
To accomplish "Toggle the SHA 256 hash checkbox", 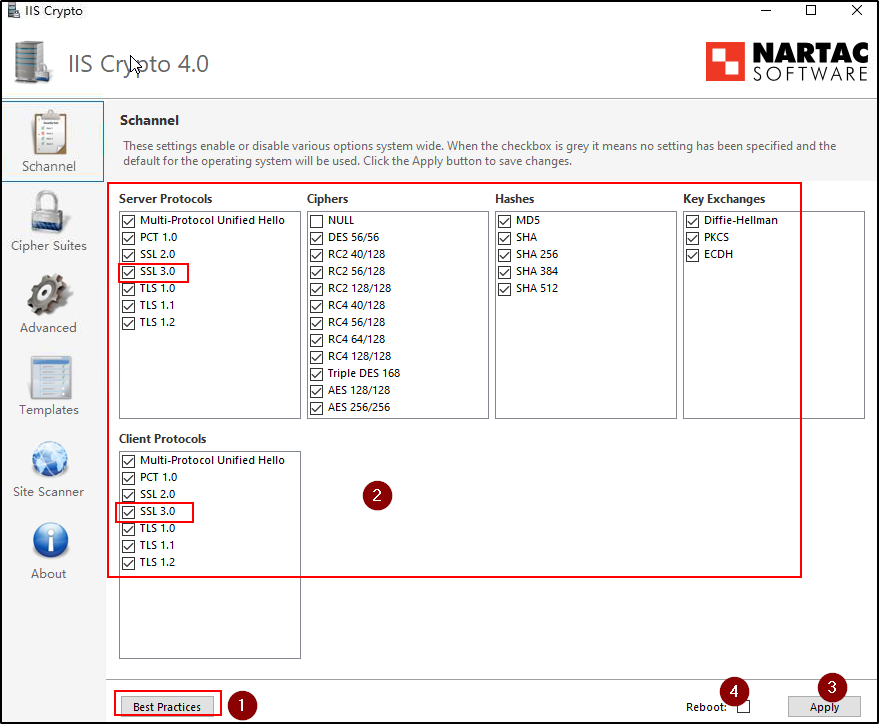I will click(x=505, y=255).
